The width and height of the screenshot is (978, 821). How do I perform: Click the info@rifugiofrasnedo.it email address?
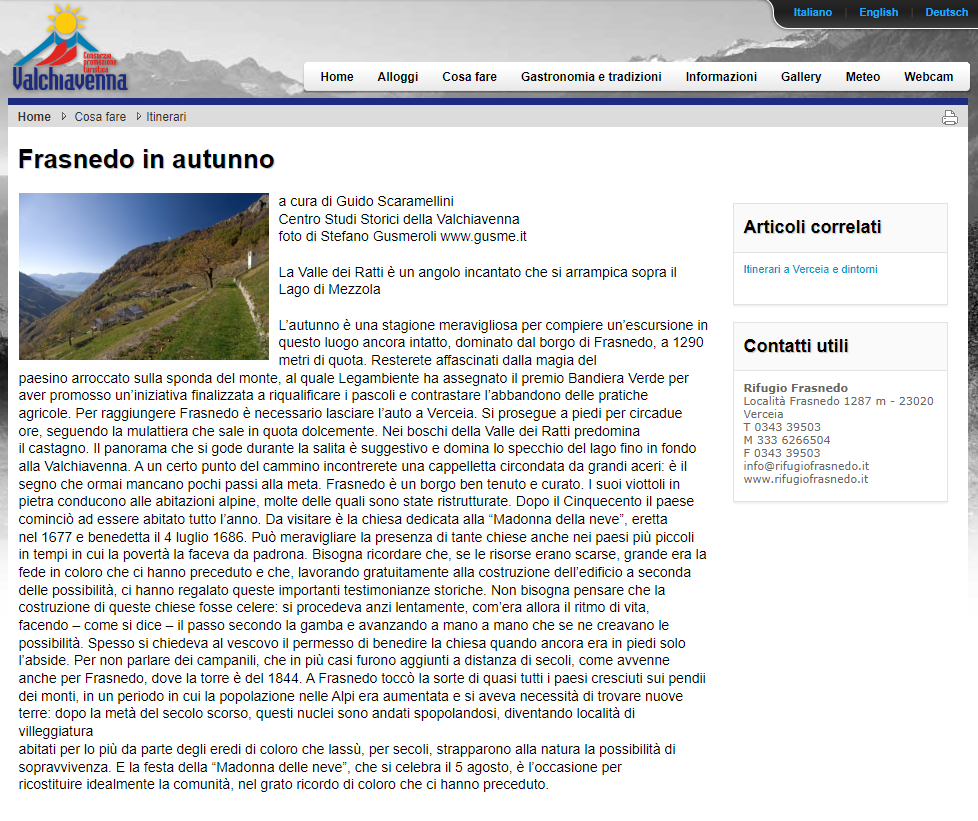pos(806,466)
